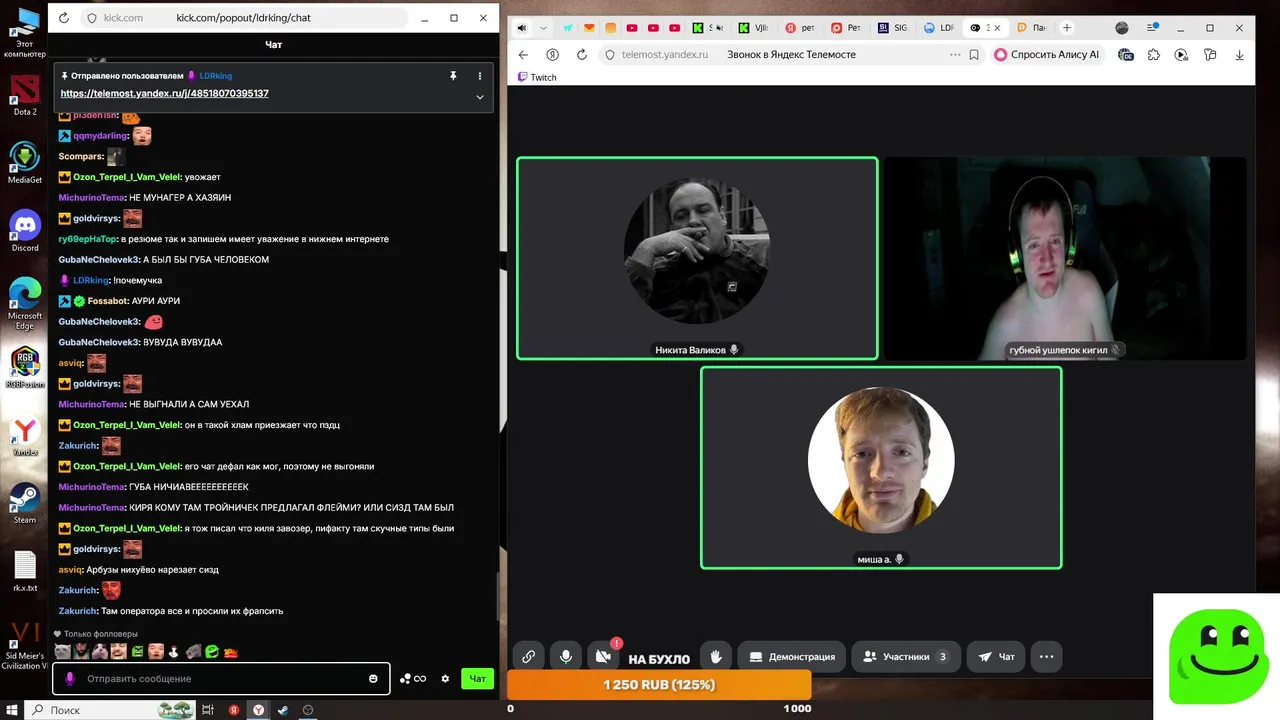Collapse the pinned message with chevron
This screenshot has height=720, width=1280.
pyautogui.click(x=480, y=97)
